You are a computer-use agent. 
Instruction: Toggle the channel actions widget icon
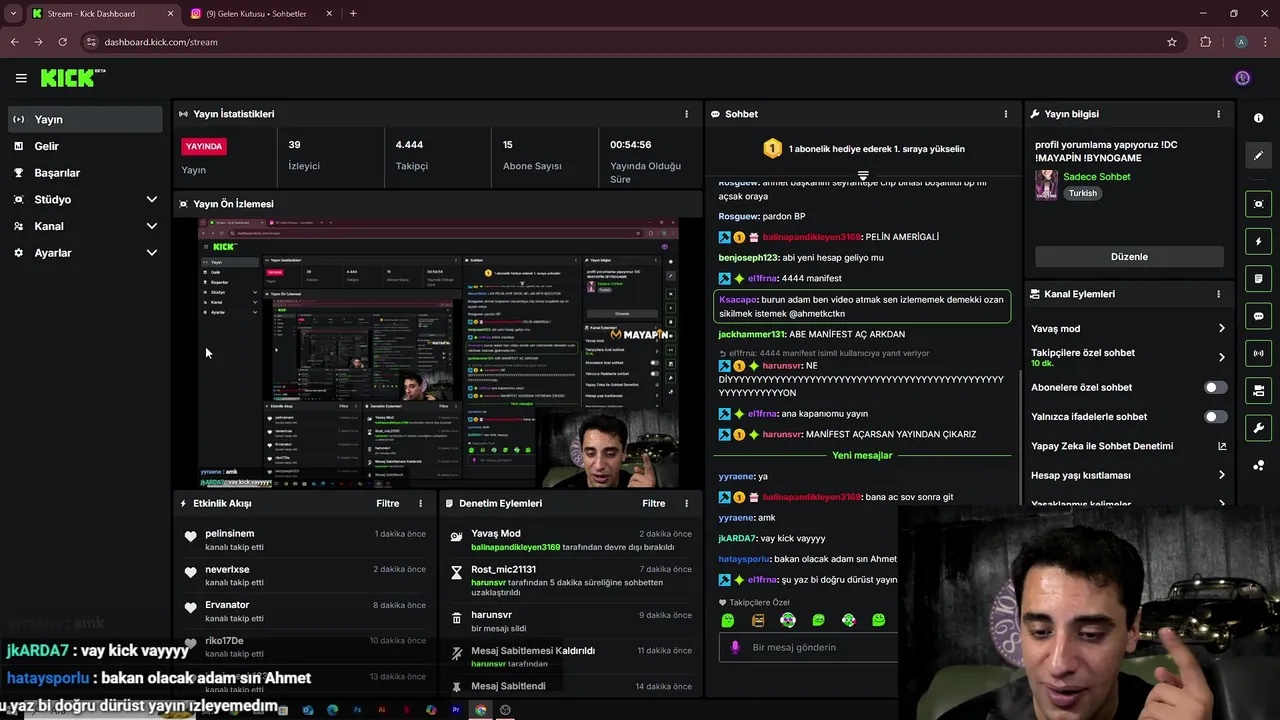1258,390
